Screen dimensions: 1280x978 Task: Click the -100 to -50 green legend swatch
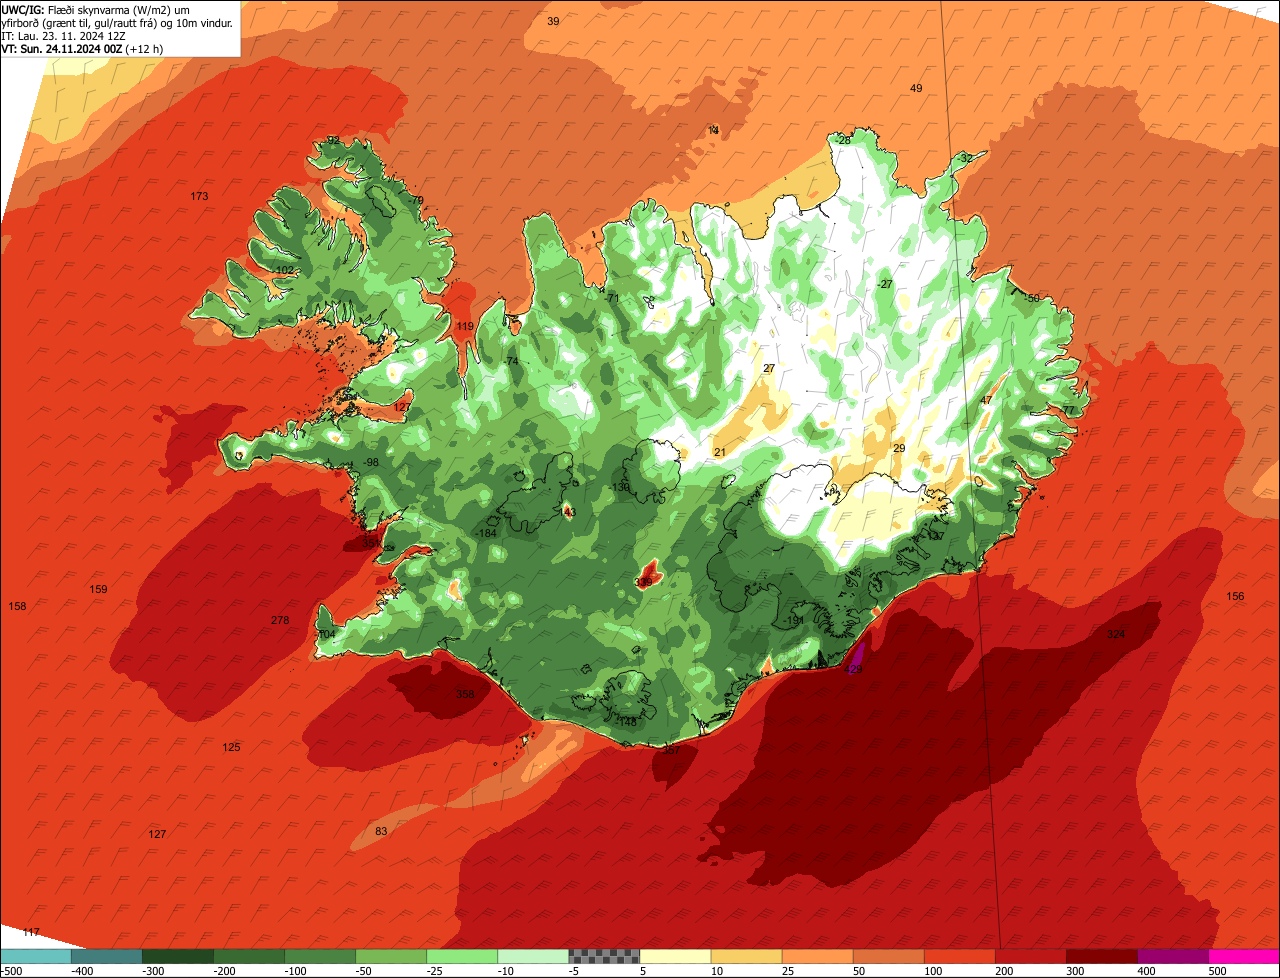tap(320, 956)
